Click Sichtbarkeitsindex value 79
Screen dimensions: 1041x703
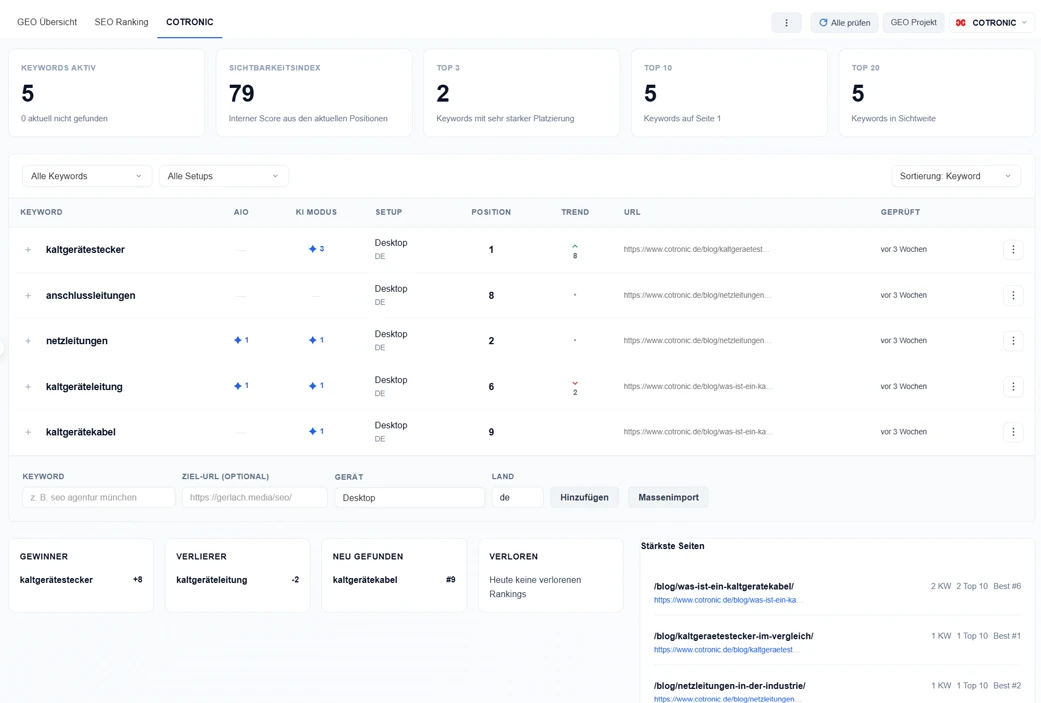click(x=242, y=94)
